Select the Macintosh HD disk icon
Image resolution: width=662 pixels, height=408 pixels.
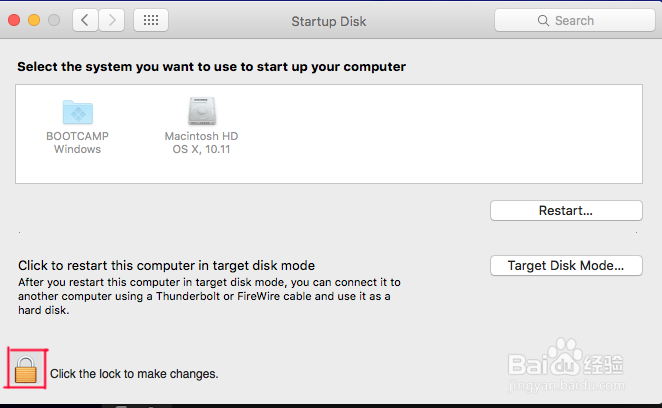click(201, 111)
